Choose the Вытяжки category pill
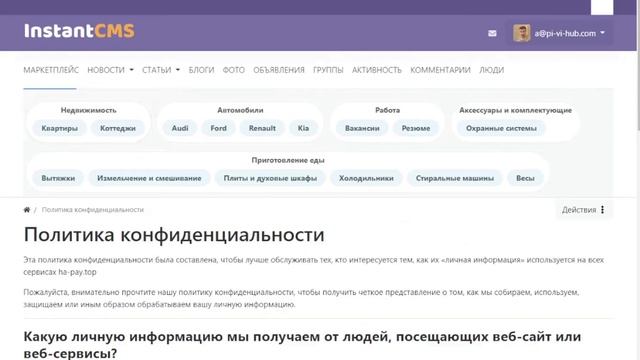This screenshot has width=640, height=360. [58, 178]
